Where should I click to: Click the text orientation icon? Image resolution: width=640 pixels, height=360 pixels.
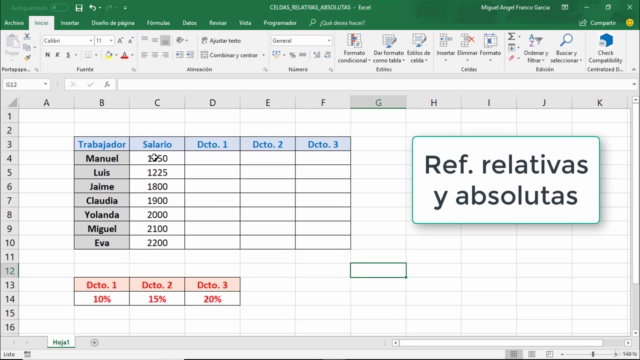pos(180,40)
